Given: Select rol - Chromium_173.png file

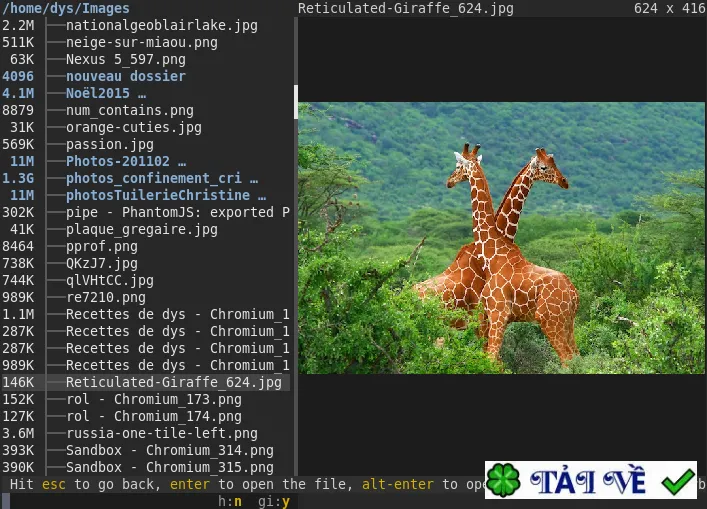Looking at the screenshot, I should tap(154, 399).
